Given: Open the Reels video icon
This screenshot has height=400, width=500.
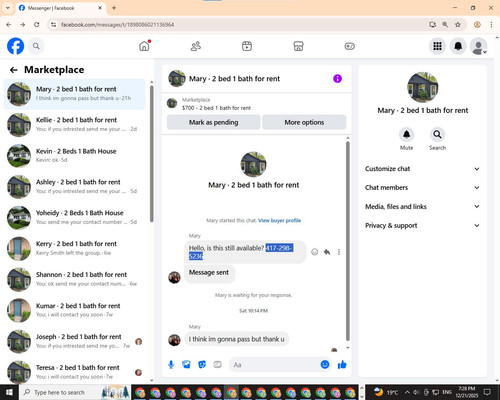Looking at the screenshot, I should 247,46.
